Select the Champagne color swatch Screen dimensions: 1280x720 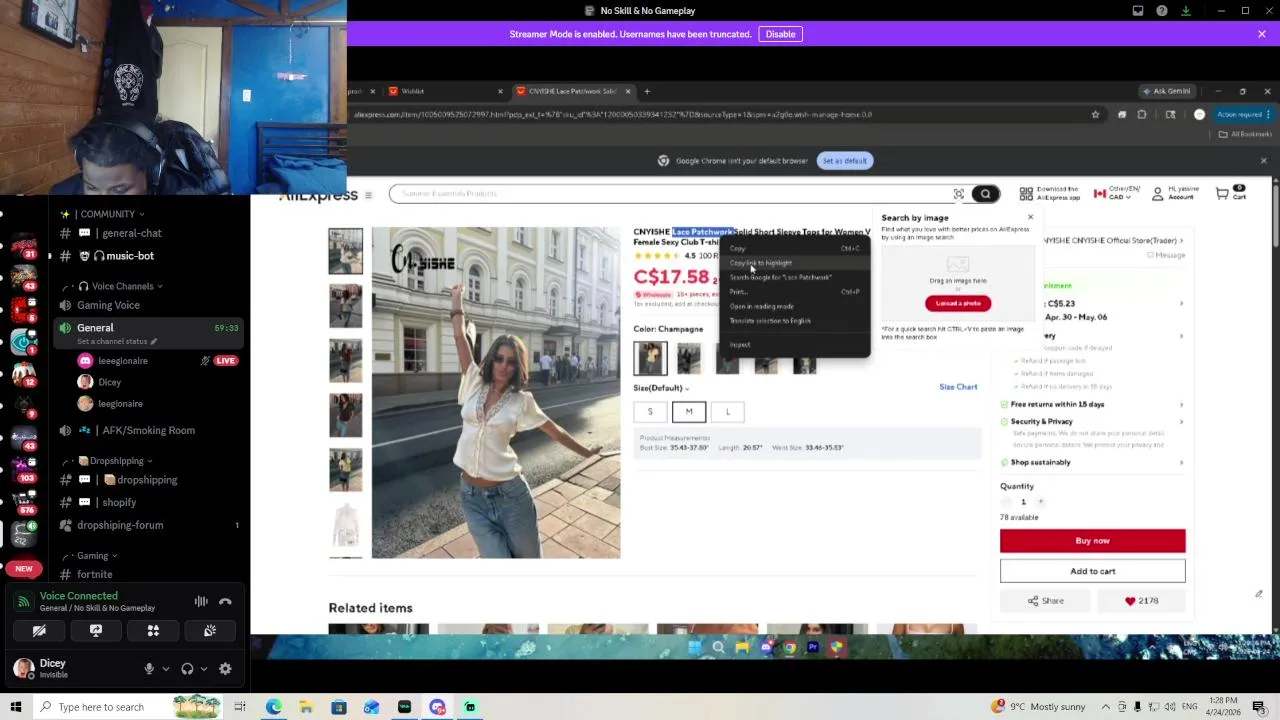[650, 358]
